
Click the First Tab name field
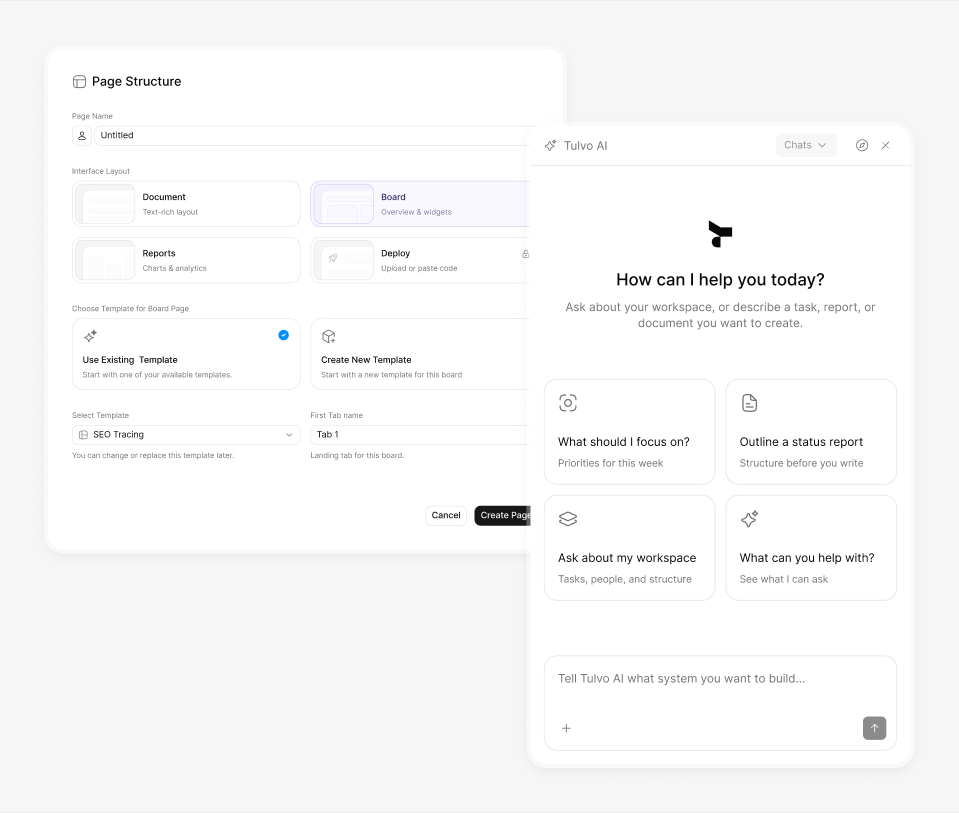[x=420, y=434]
